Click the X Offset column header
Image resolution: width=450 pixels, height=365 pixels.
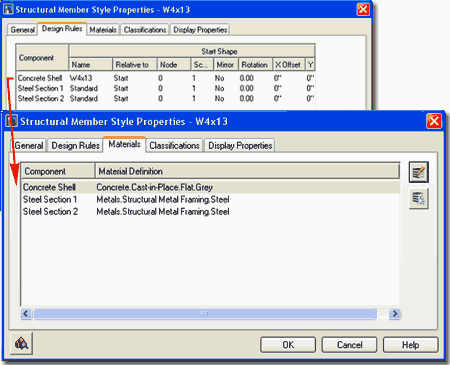[289, 64]
